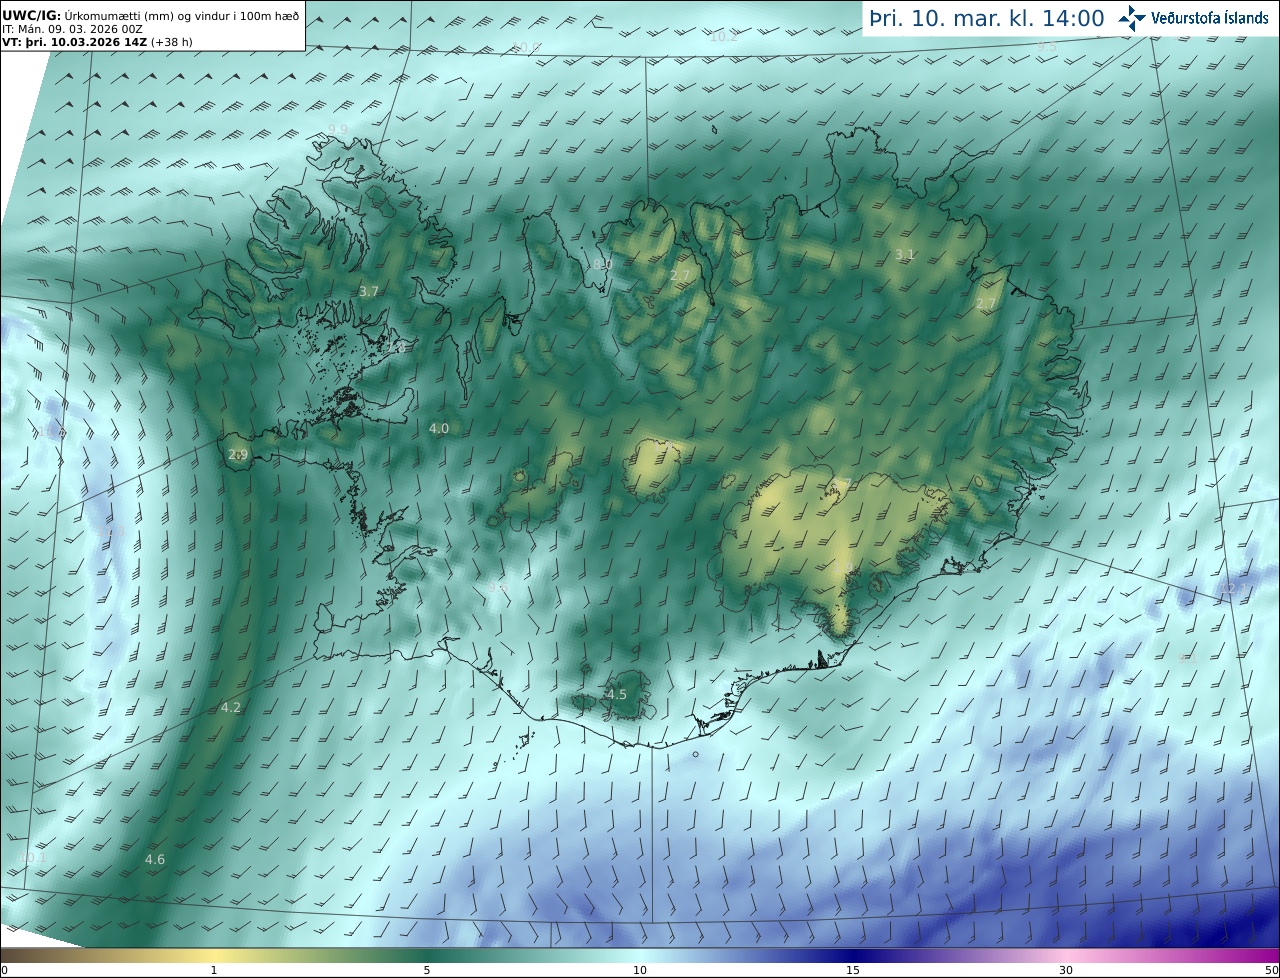Click the 2.9 value label on the map

[x=238, y=455]
